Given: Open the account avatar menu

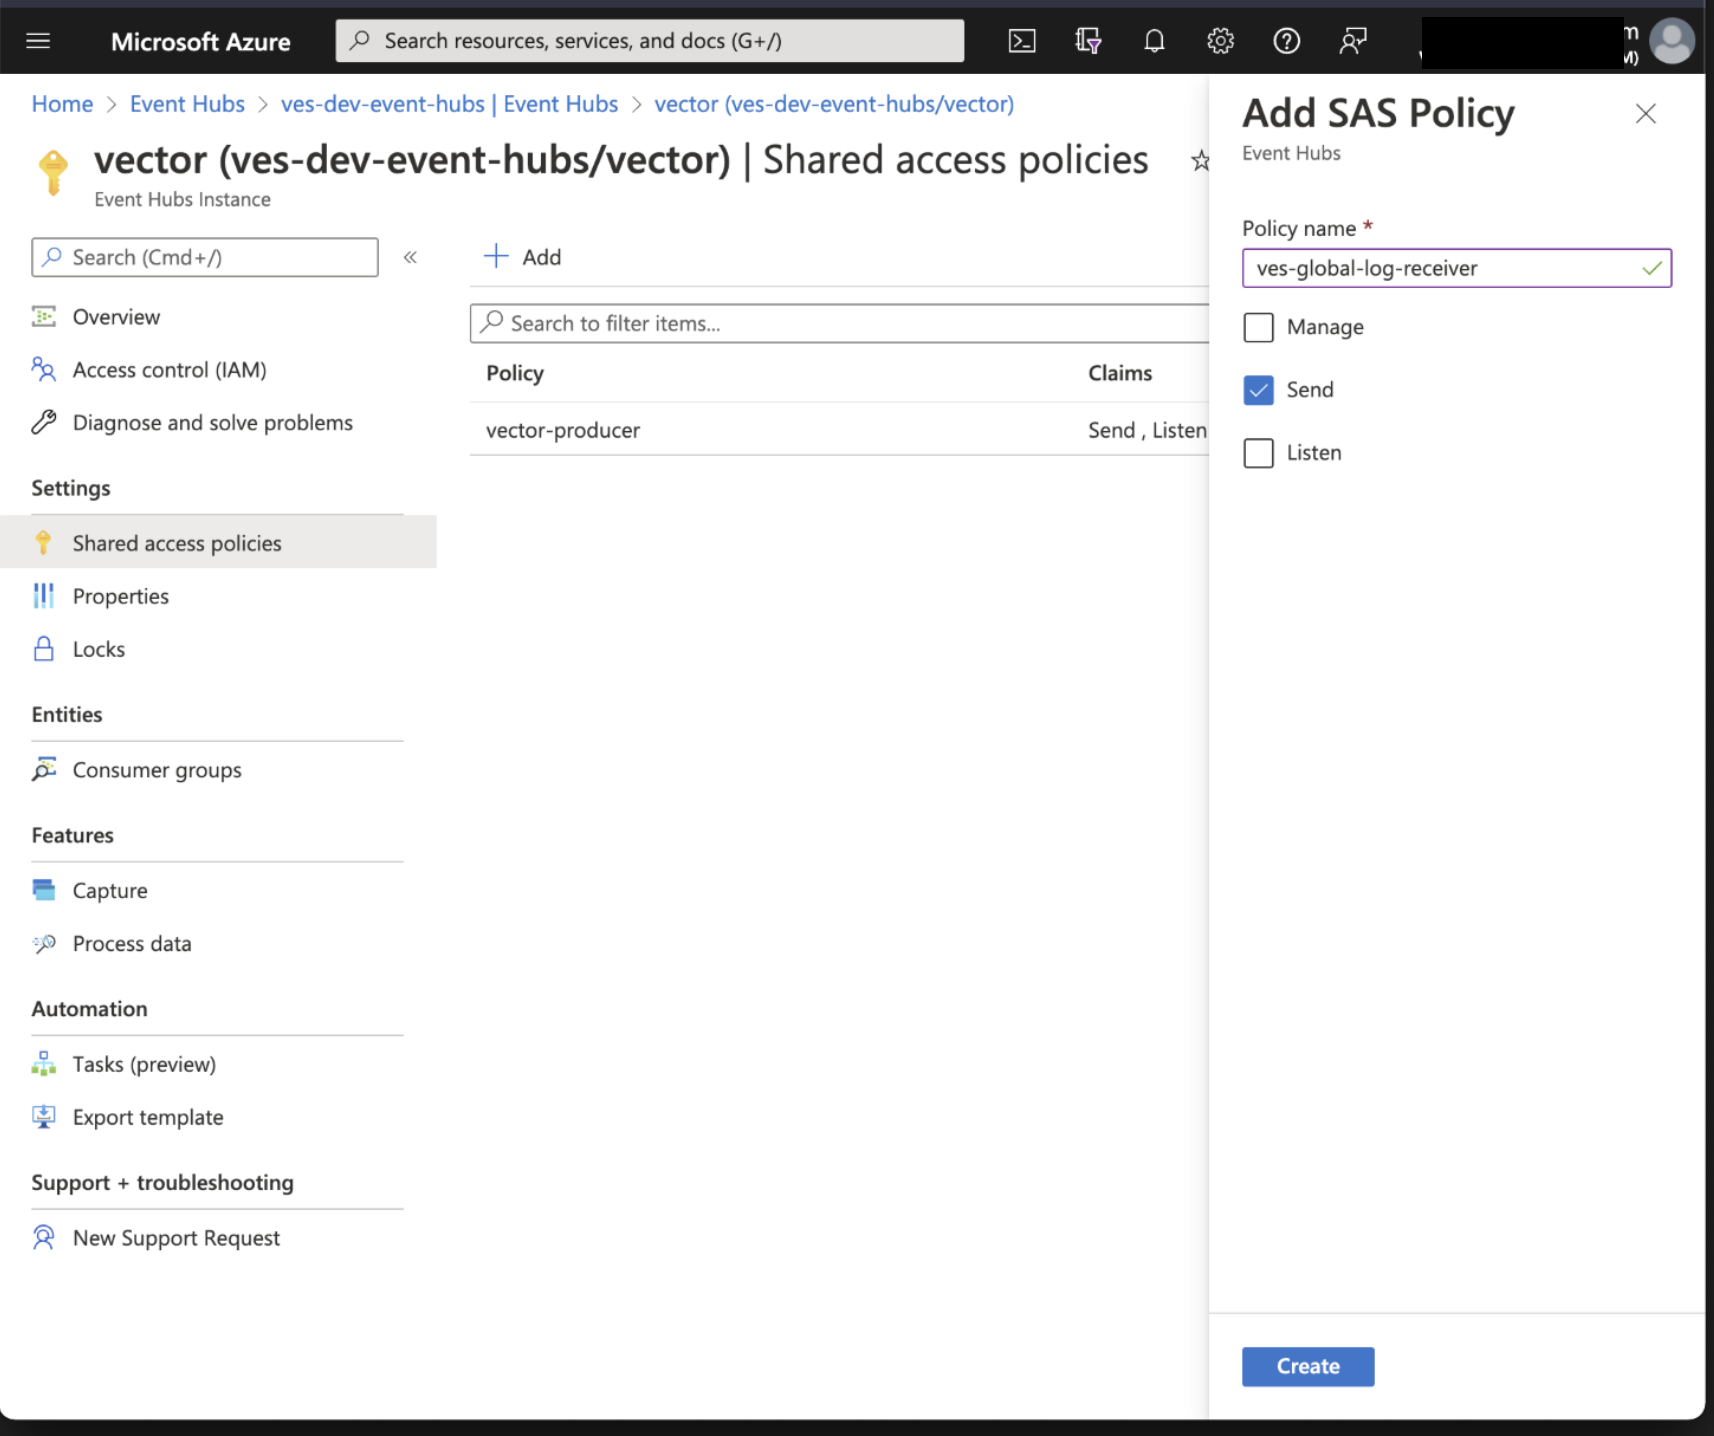Looking at the screenshot, I should point(1671,41).
